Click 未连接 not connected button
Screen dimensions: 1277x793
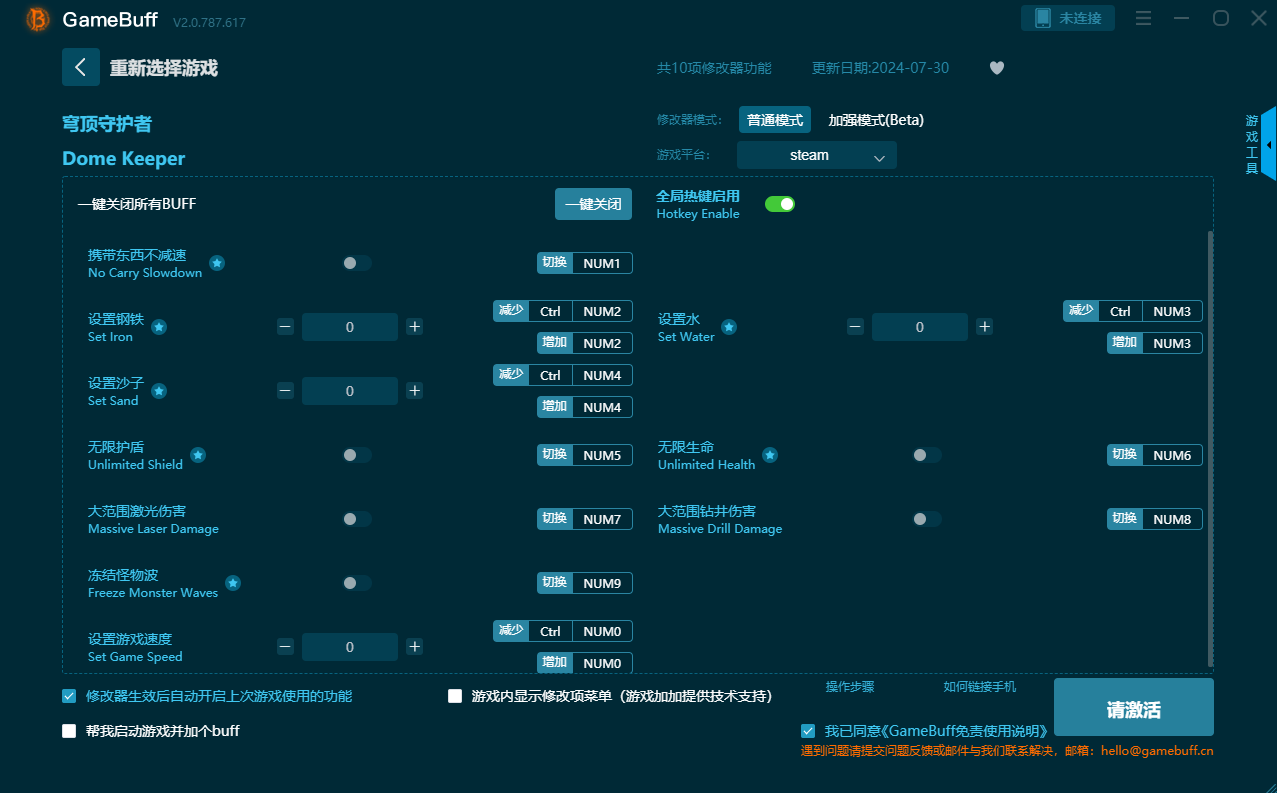(1068, 18)
